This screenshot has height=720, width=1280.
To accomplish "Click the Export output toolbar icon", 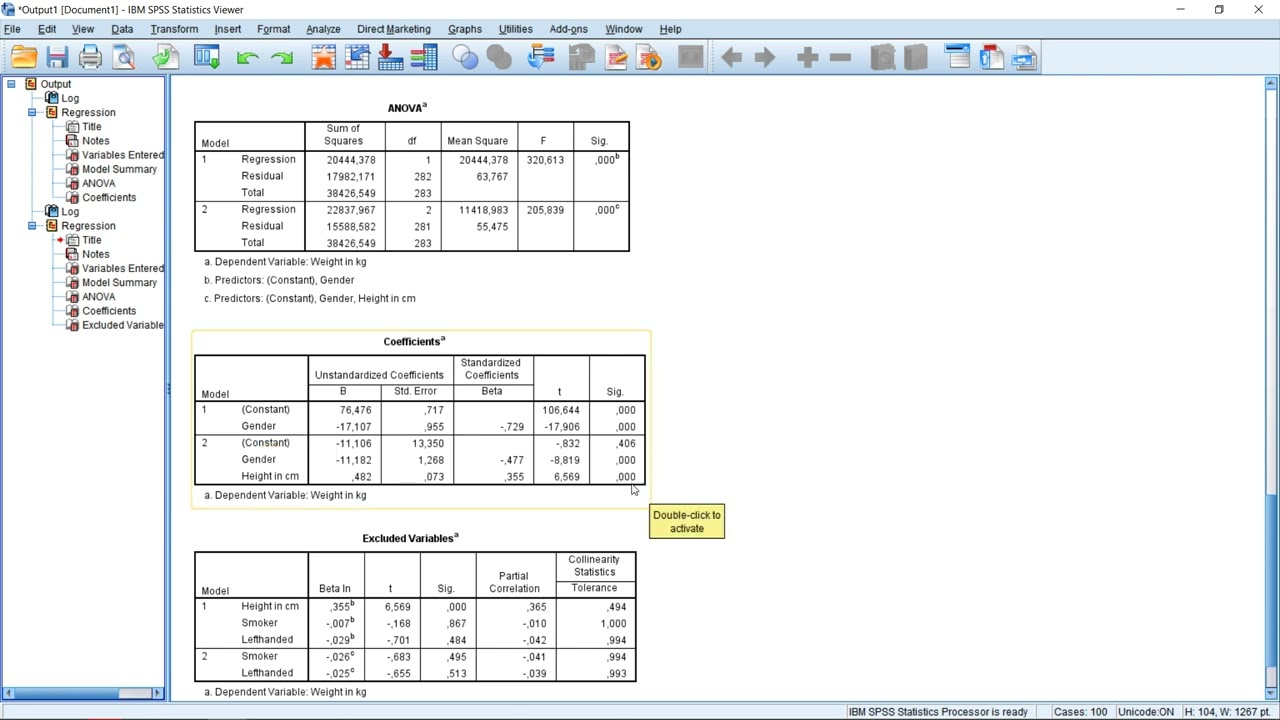I will pos(165,58).
